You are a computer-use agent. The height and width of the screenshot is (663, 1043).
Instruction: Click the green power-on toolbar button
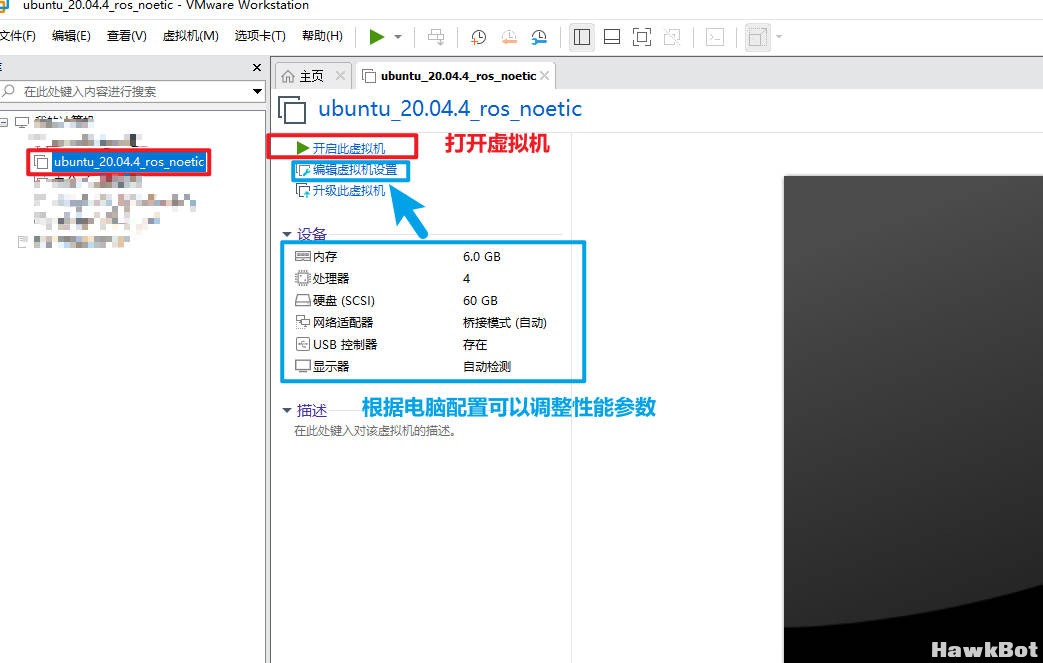coord(376,37)
